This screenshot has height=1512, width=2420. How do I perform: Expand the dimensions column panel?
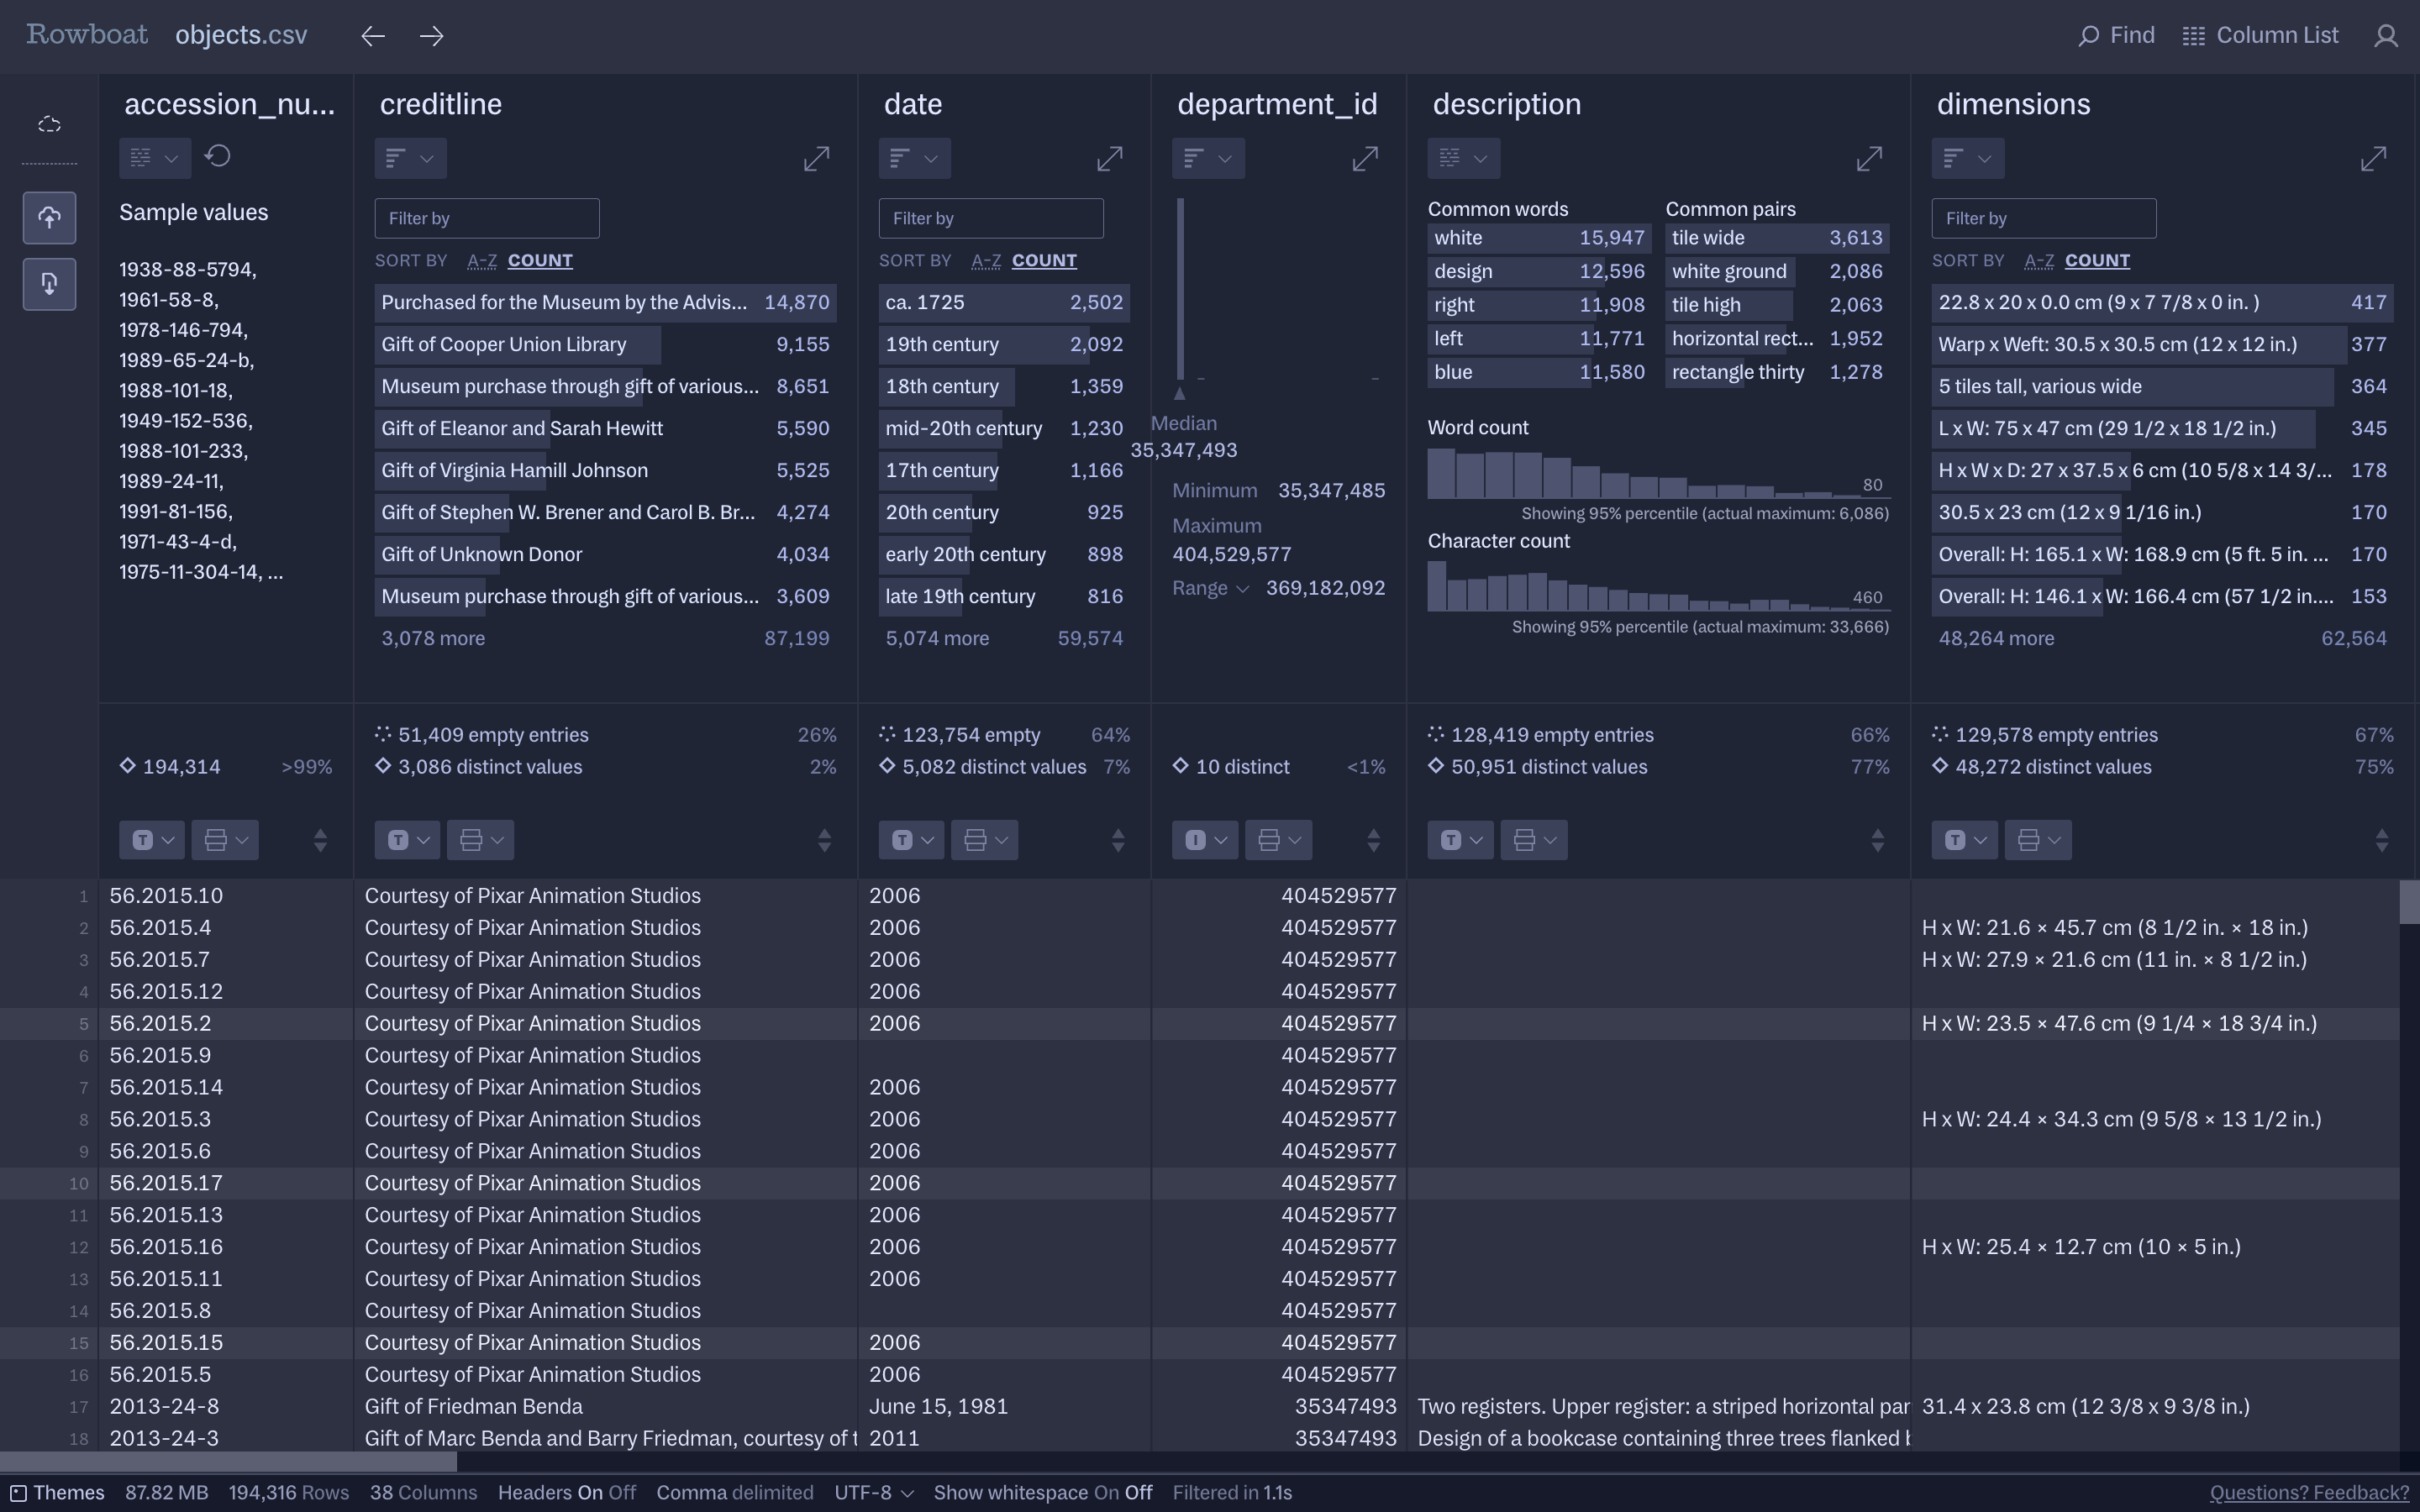tap(2372, 158)
